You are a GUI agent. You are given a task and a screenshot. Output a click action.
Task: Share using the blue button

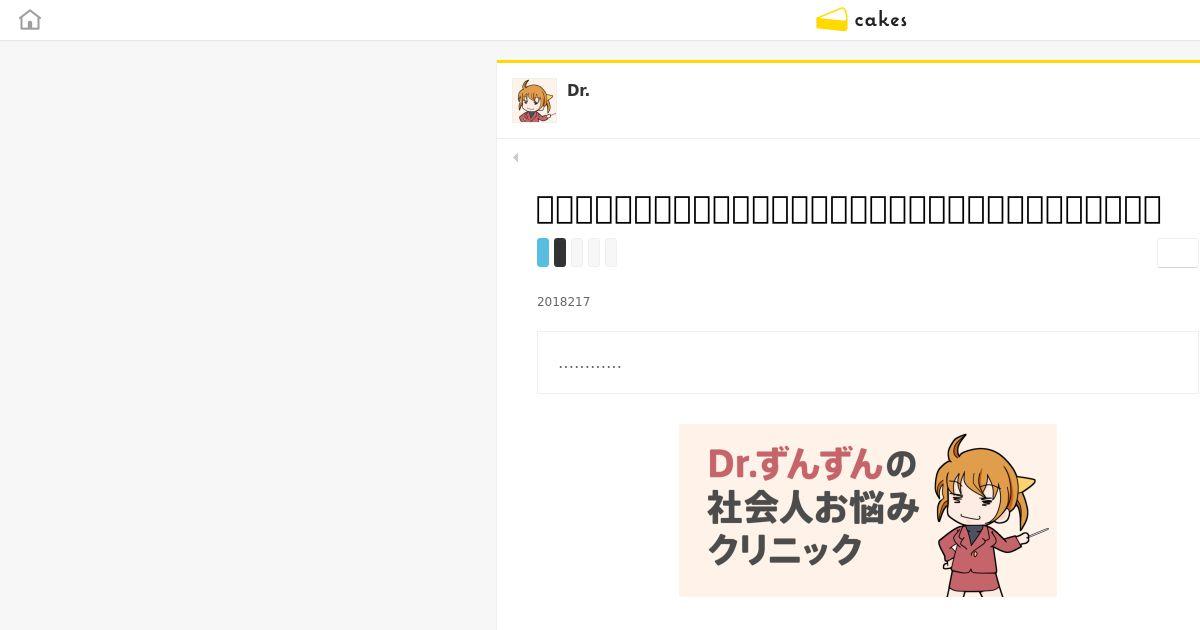click(x=543, y=252)
